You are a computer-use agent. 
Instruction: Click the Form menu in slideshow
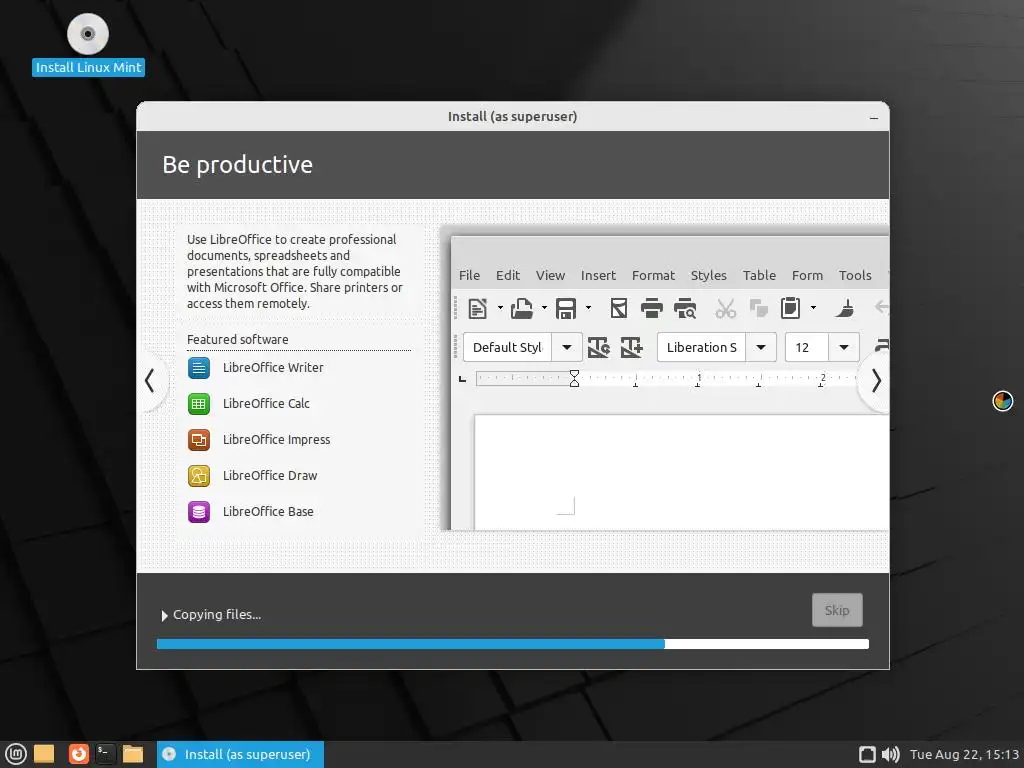[x=807, y=276]
